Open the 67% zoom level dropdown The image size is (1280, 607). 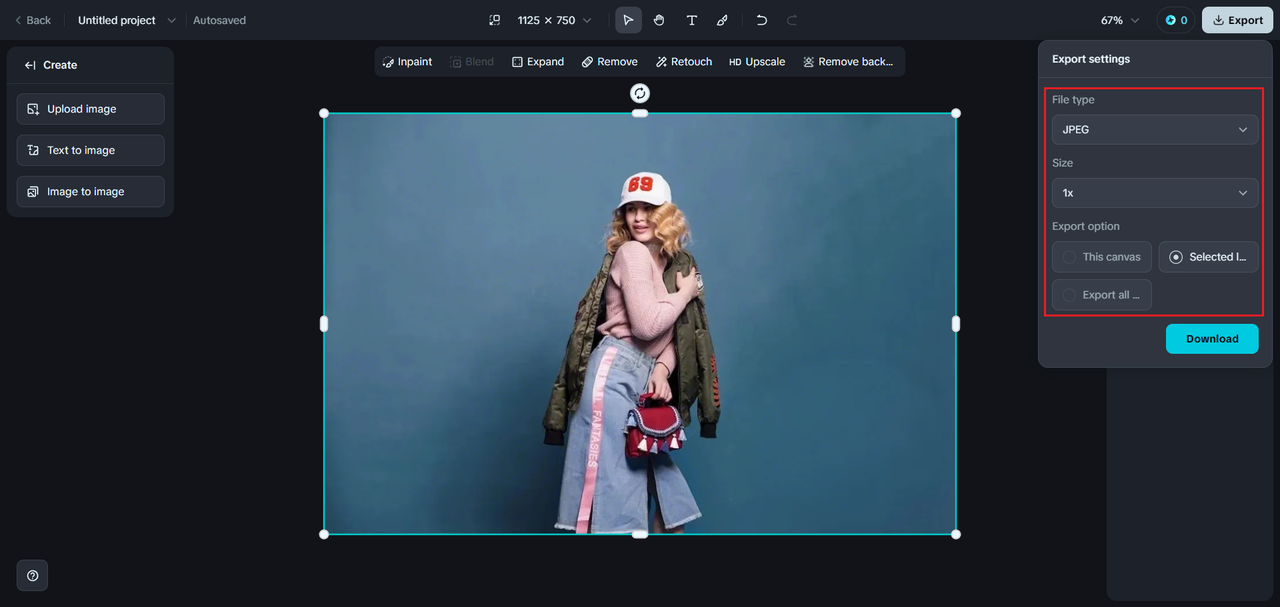click(x=1120, y=20)
